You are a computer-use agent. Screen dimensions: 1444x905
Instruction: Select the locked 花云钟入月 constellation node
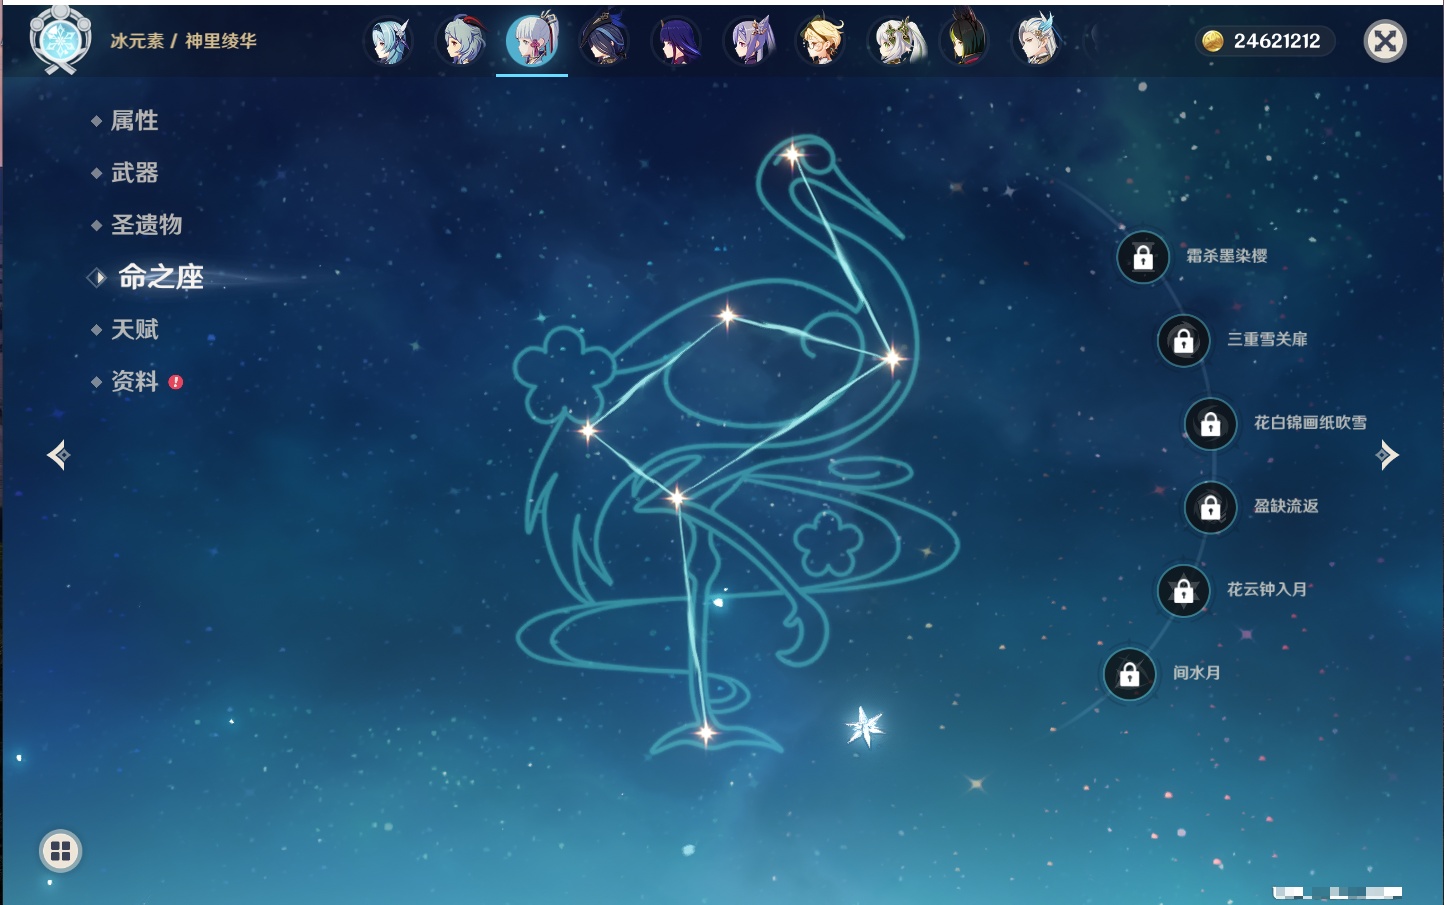[x=1183, y=591]
